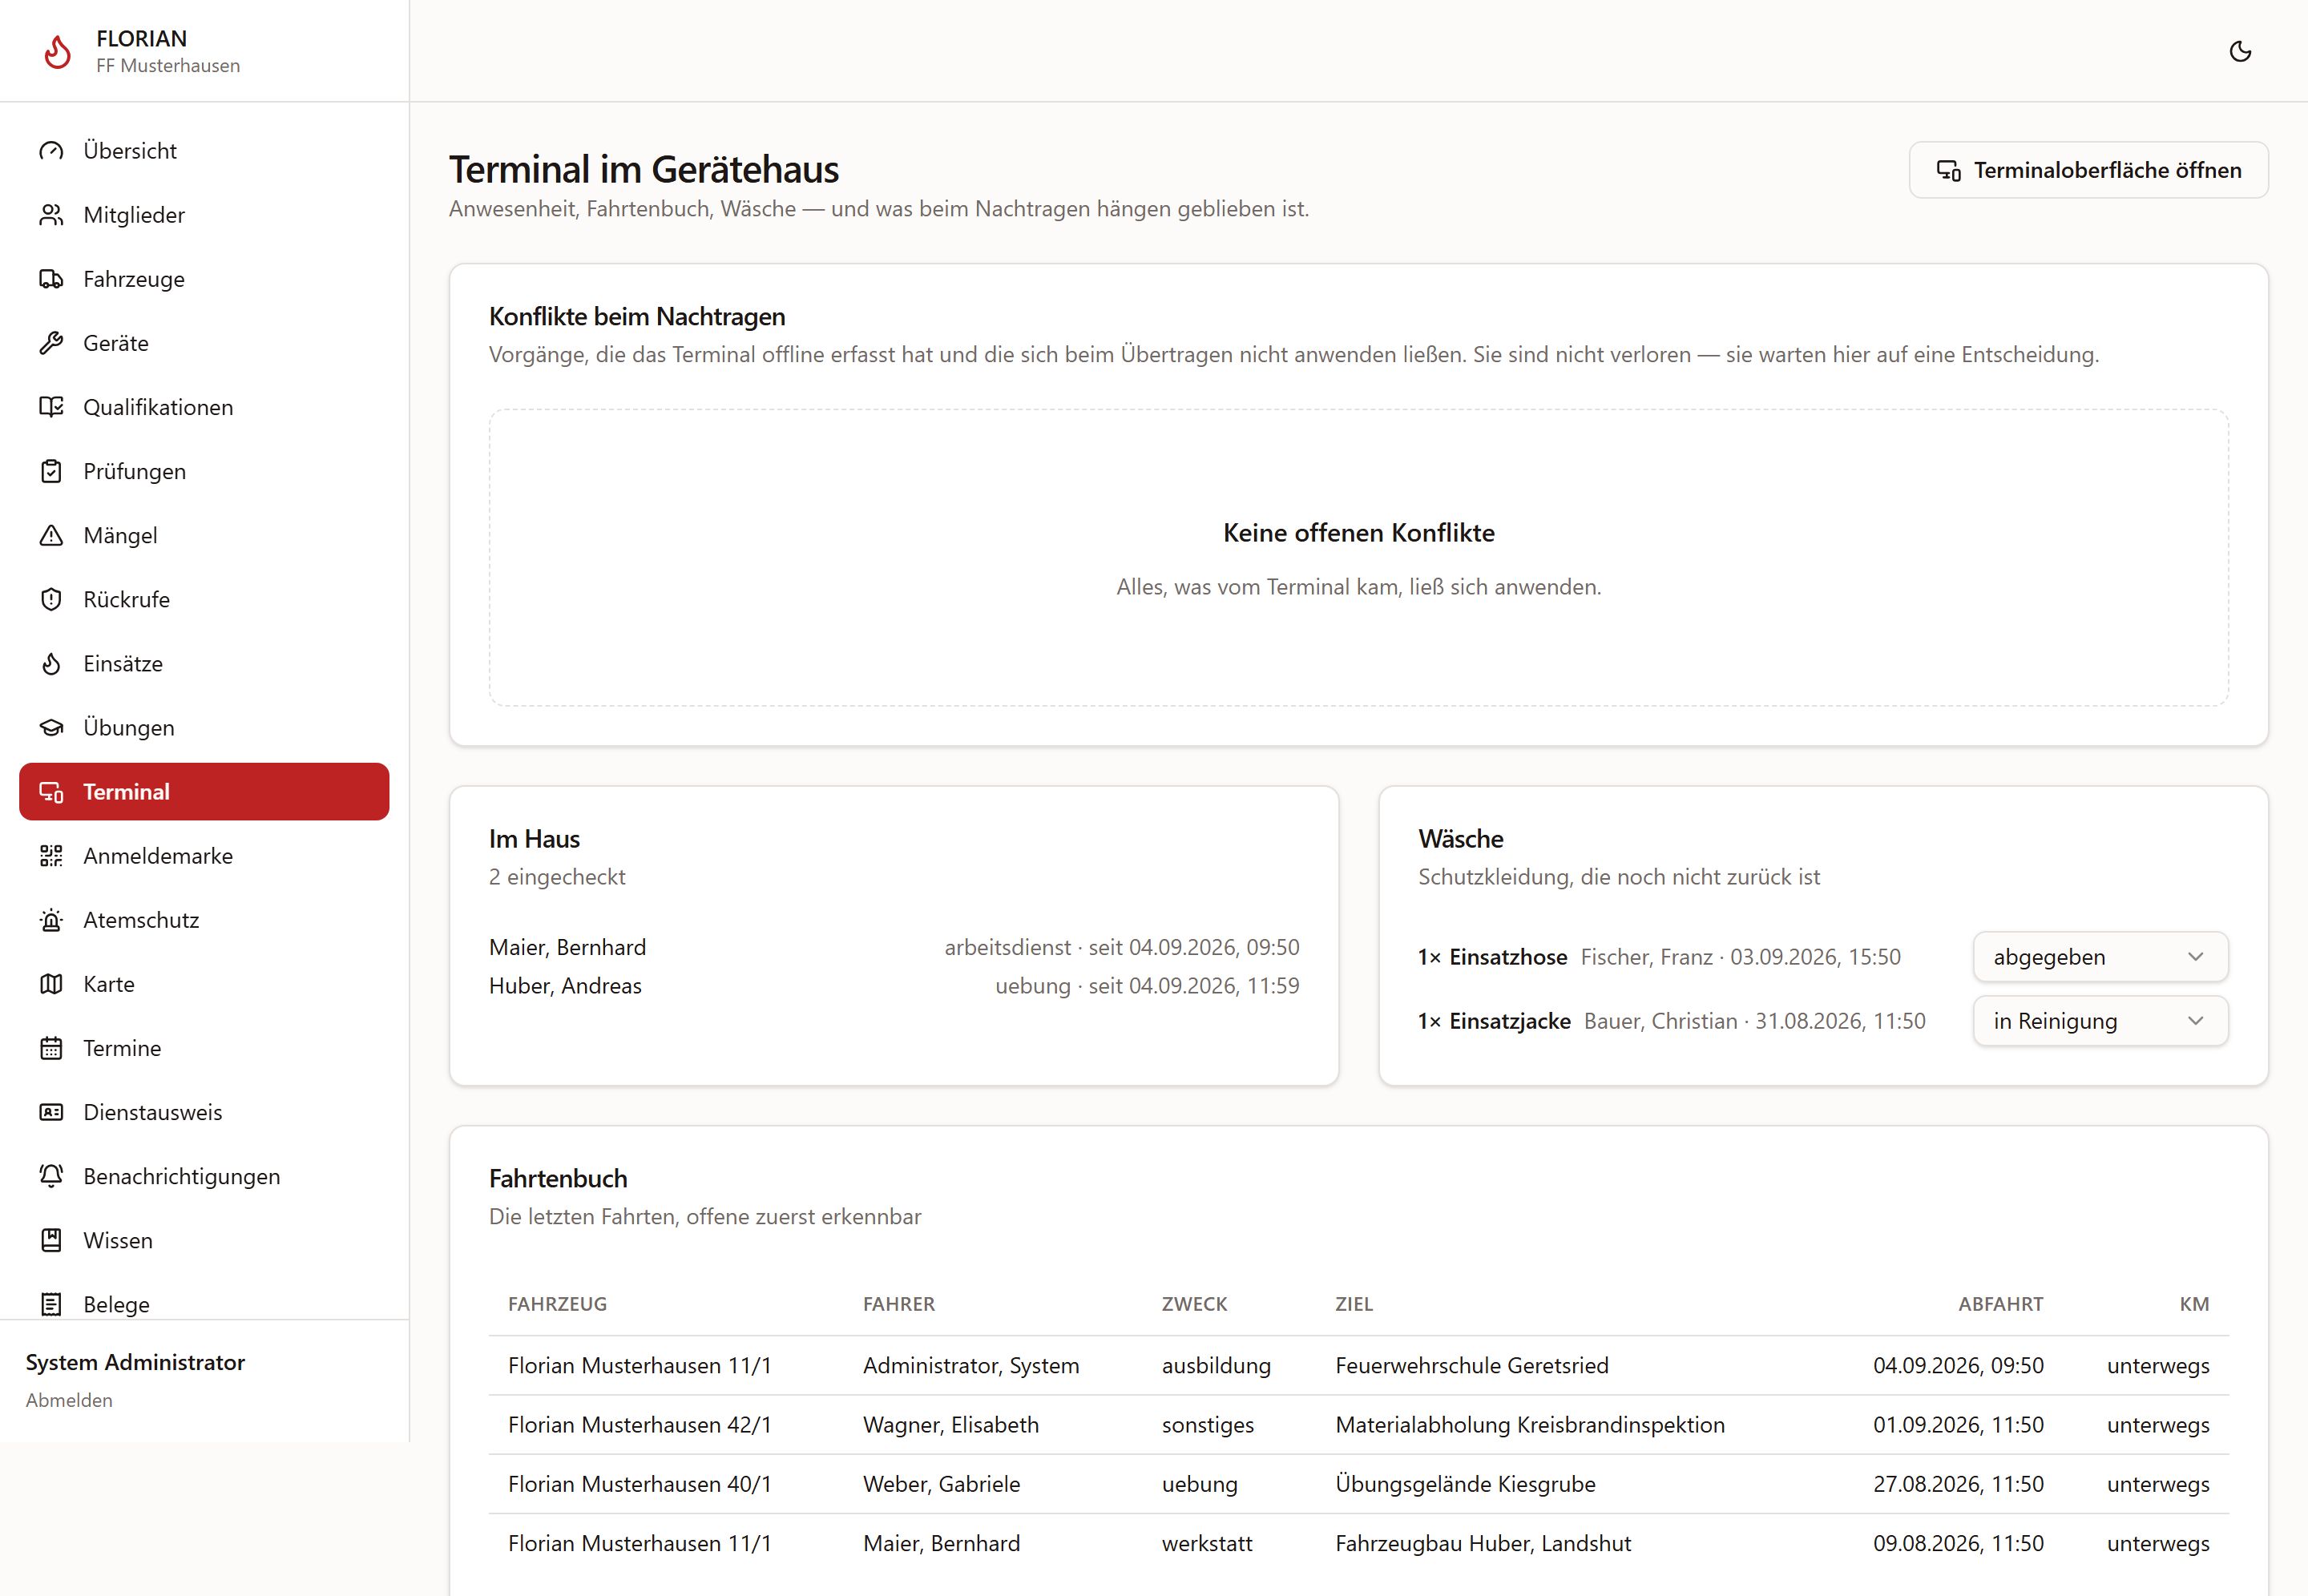This screenshot has height=1596, width=2308.
Task: Click Materialabholung Kreisbrandinspektion cell
Action: pos(1529,1424)
